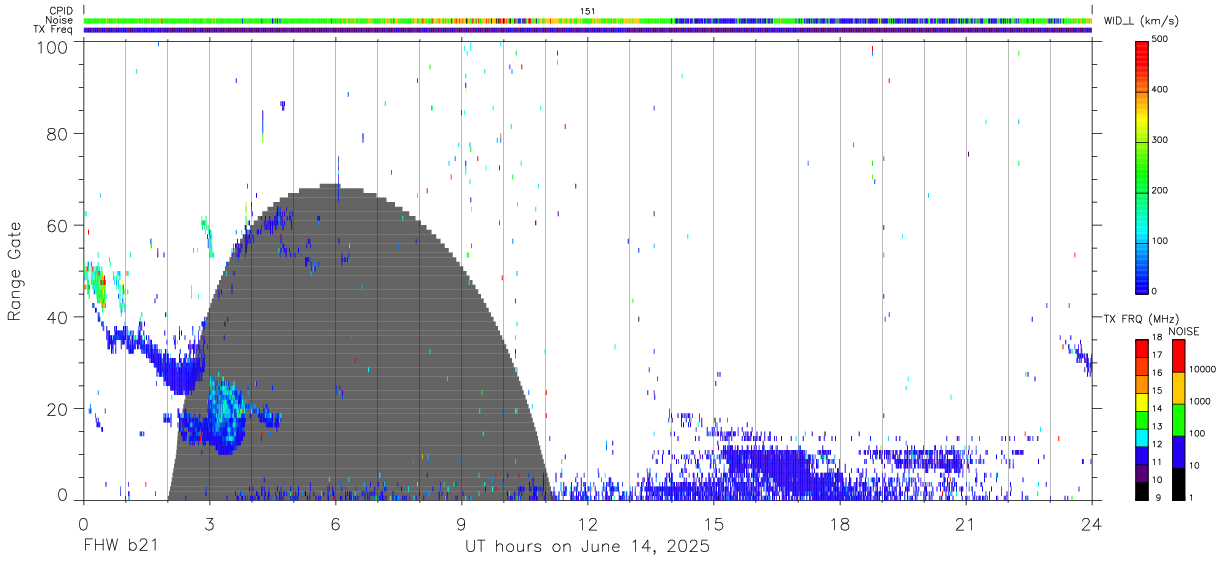Click the Range Gate axis title
The image size is (1228, 567).
pos(15,270)
